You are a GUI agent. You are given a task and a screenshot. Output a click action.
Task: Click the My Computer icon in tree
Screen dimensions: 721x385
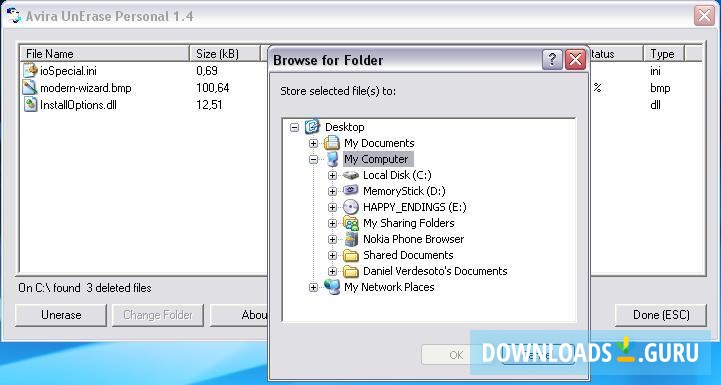coord(332,159)
